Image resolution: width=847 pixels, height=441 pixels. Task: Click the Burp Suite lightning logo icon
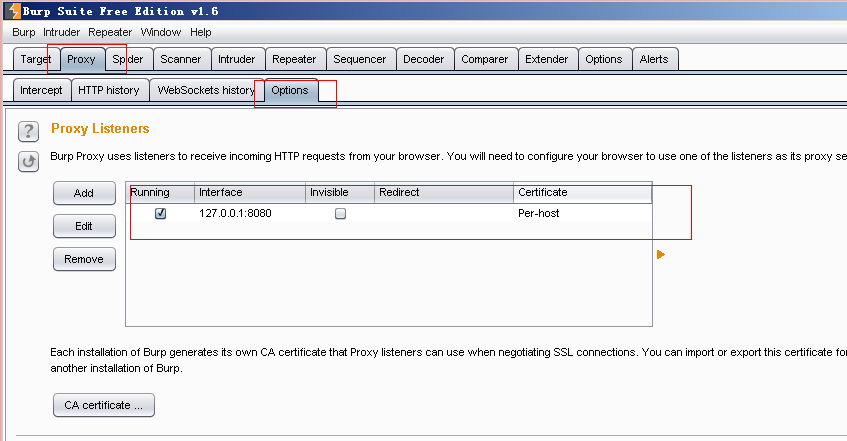[15, 10]
